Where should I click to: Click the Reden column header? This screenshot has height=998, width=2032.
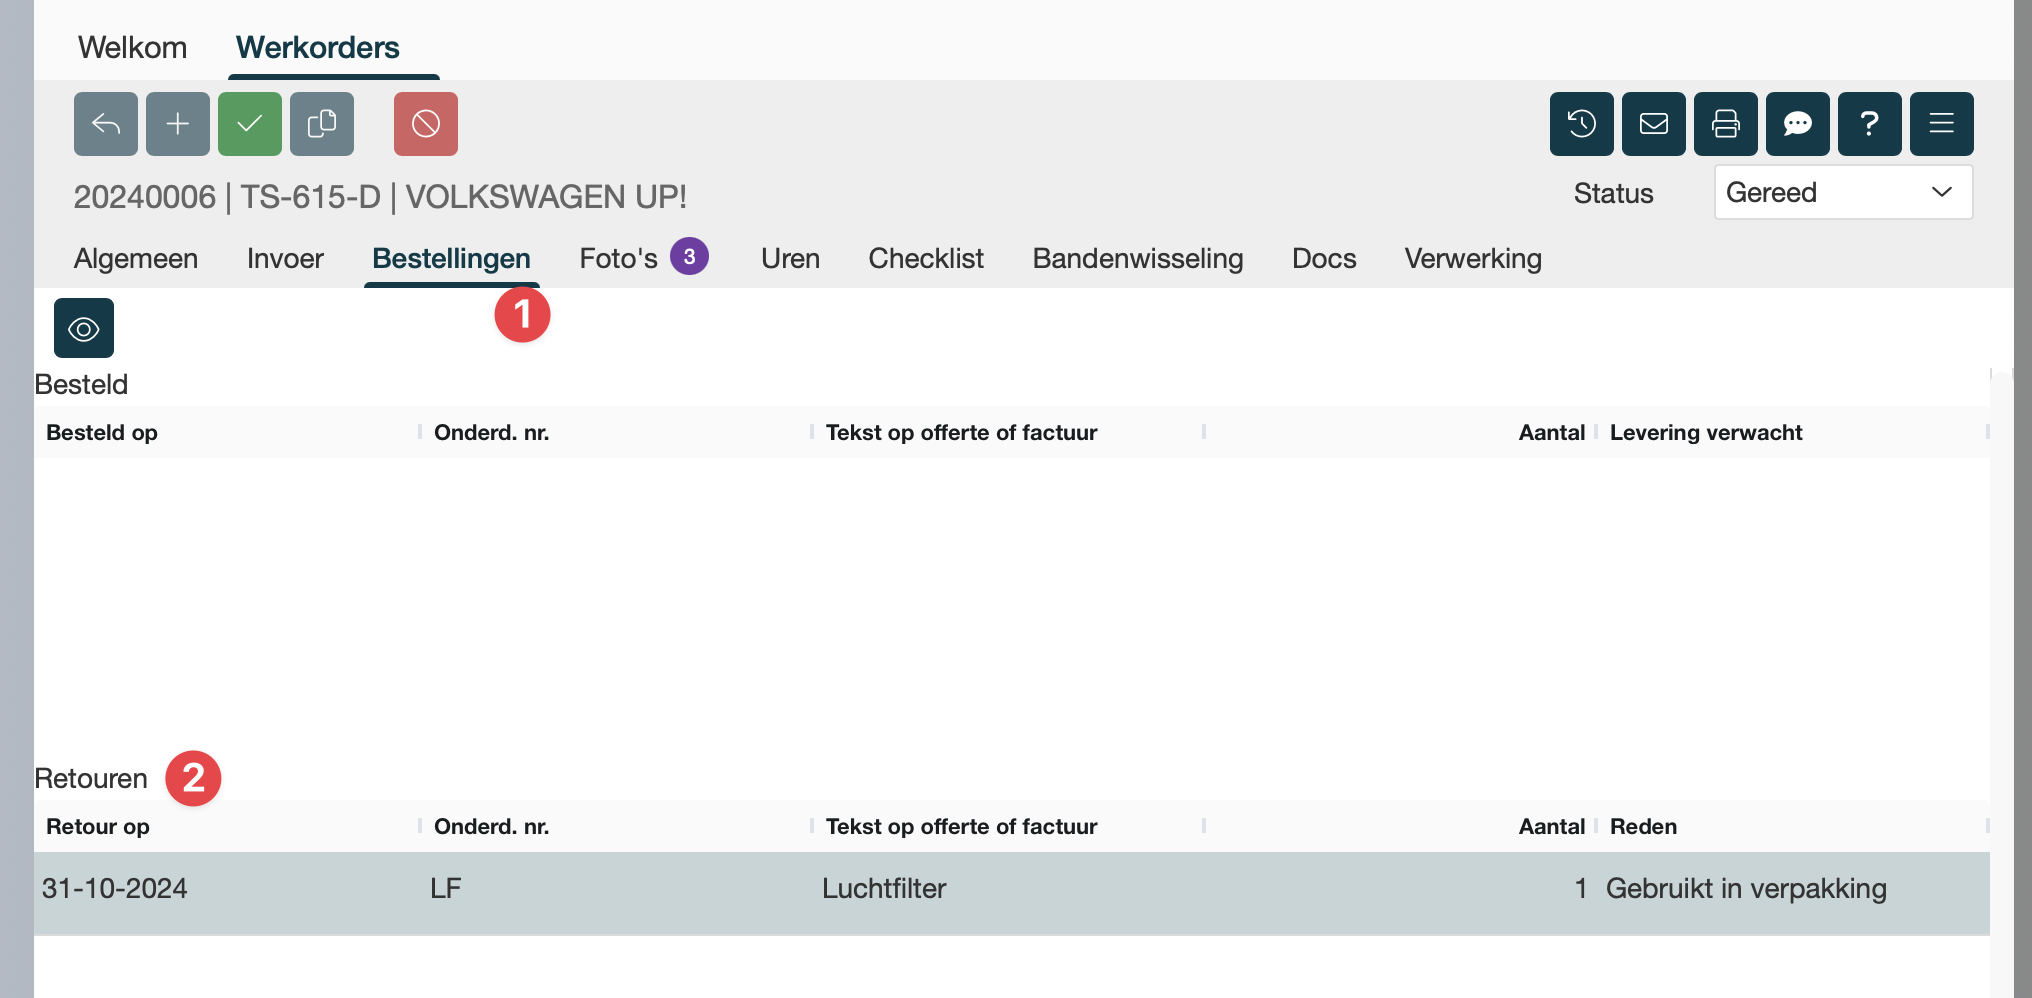[1643, 826]
